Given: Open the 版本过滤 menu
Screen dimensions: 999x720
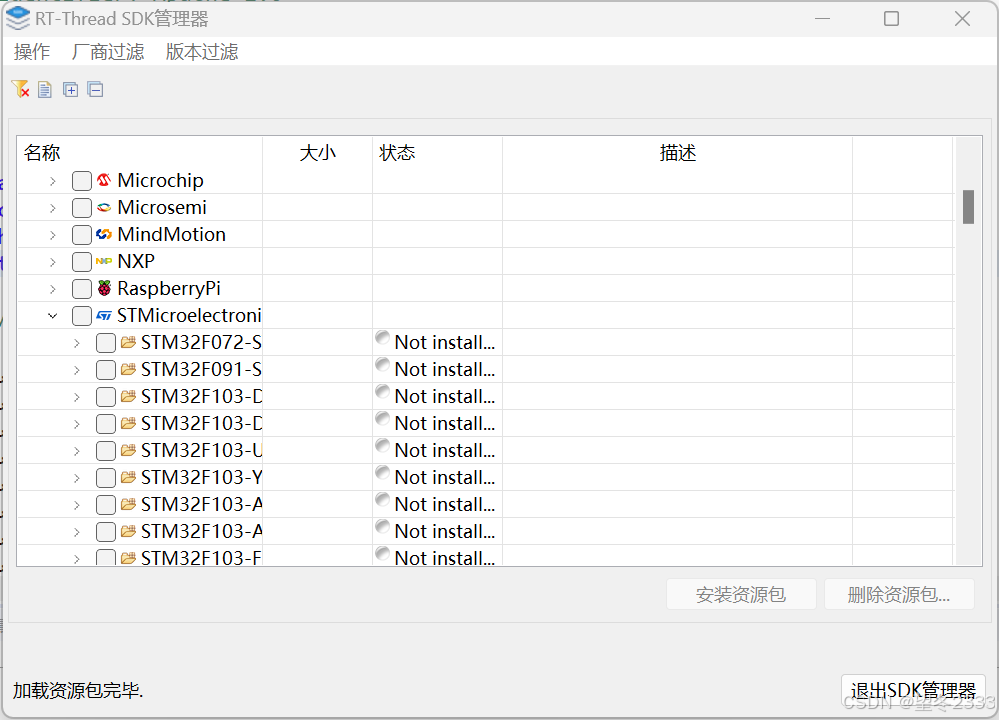Looking at the screenshot, I should click(202, 52).
